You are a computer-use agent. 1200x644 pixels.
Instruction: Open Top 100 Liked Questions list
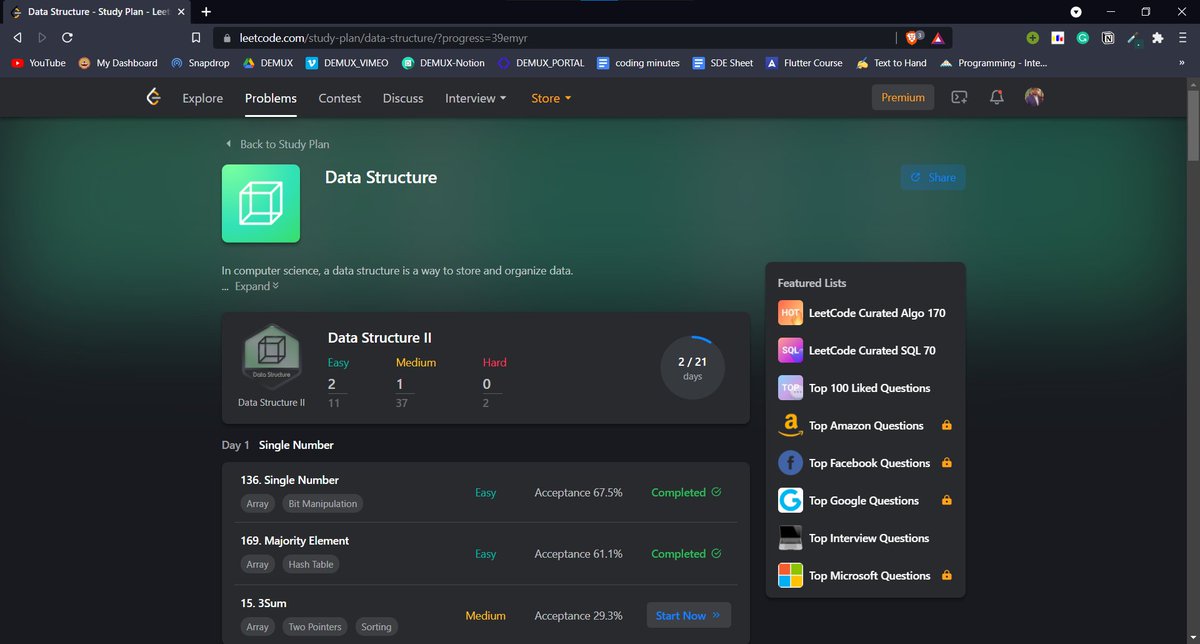(870, 388)
